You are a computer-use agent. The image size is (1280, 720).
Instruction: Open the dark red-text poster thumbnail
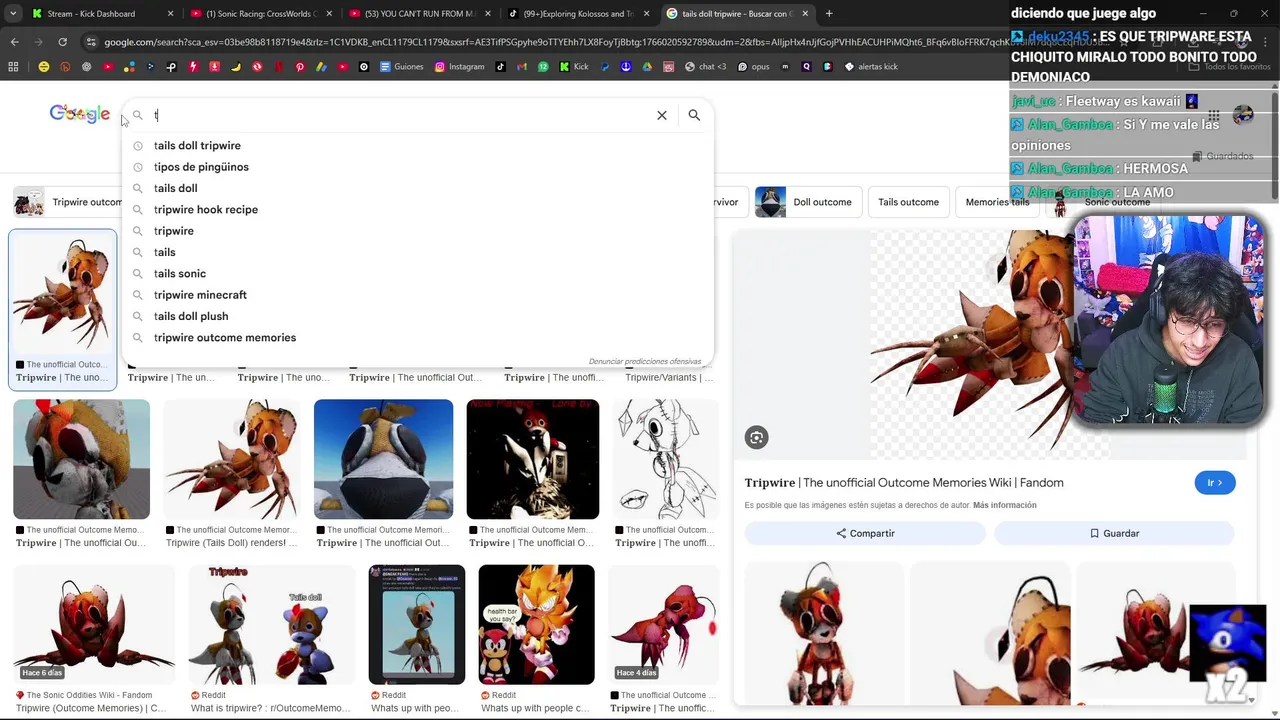pyautogui.click(x=533, y=459)
